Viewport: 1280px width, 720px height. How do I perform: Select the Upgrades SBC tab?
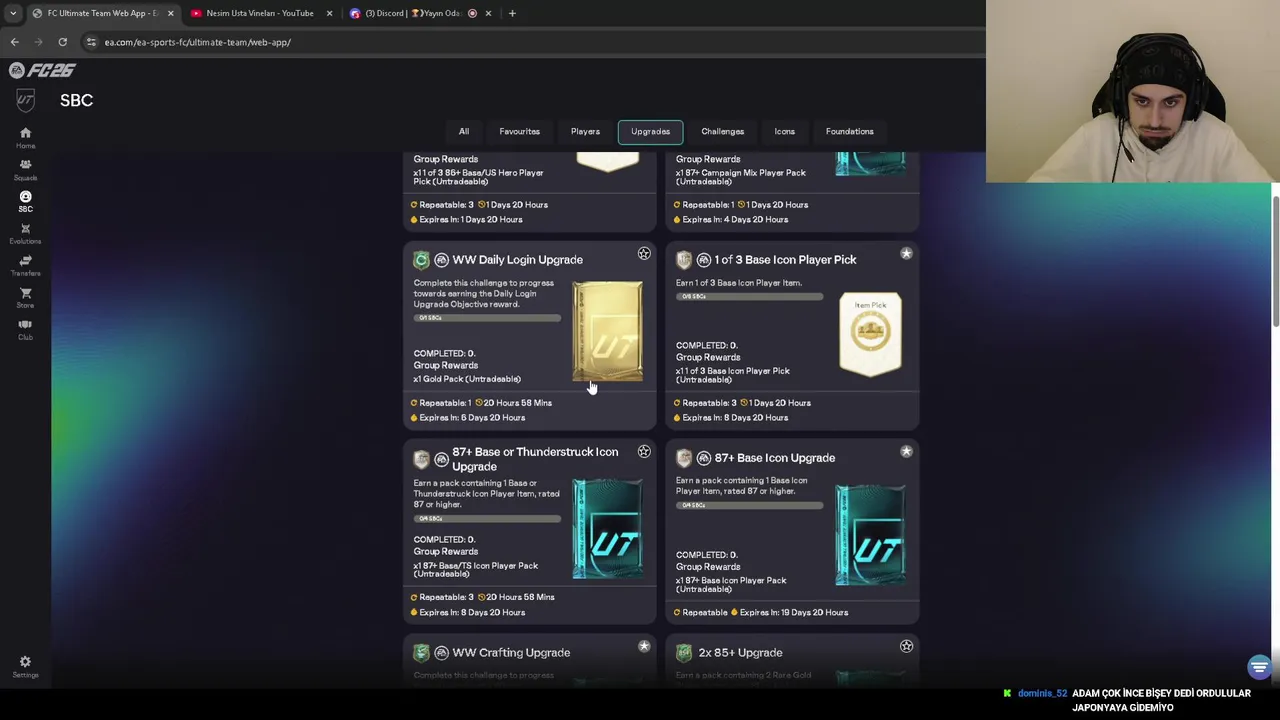click(x=650, y=131)
